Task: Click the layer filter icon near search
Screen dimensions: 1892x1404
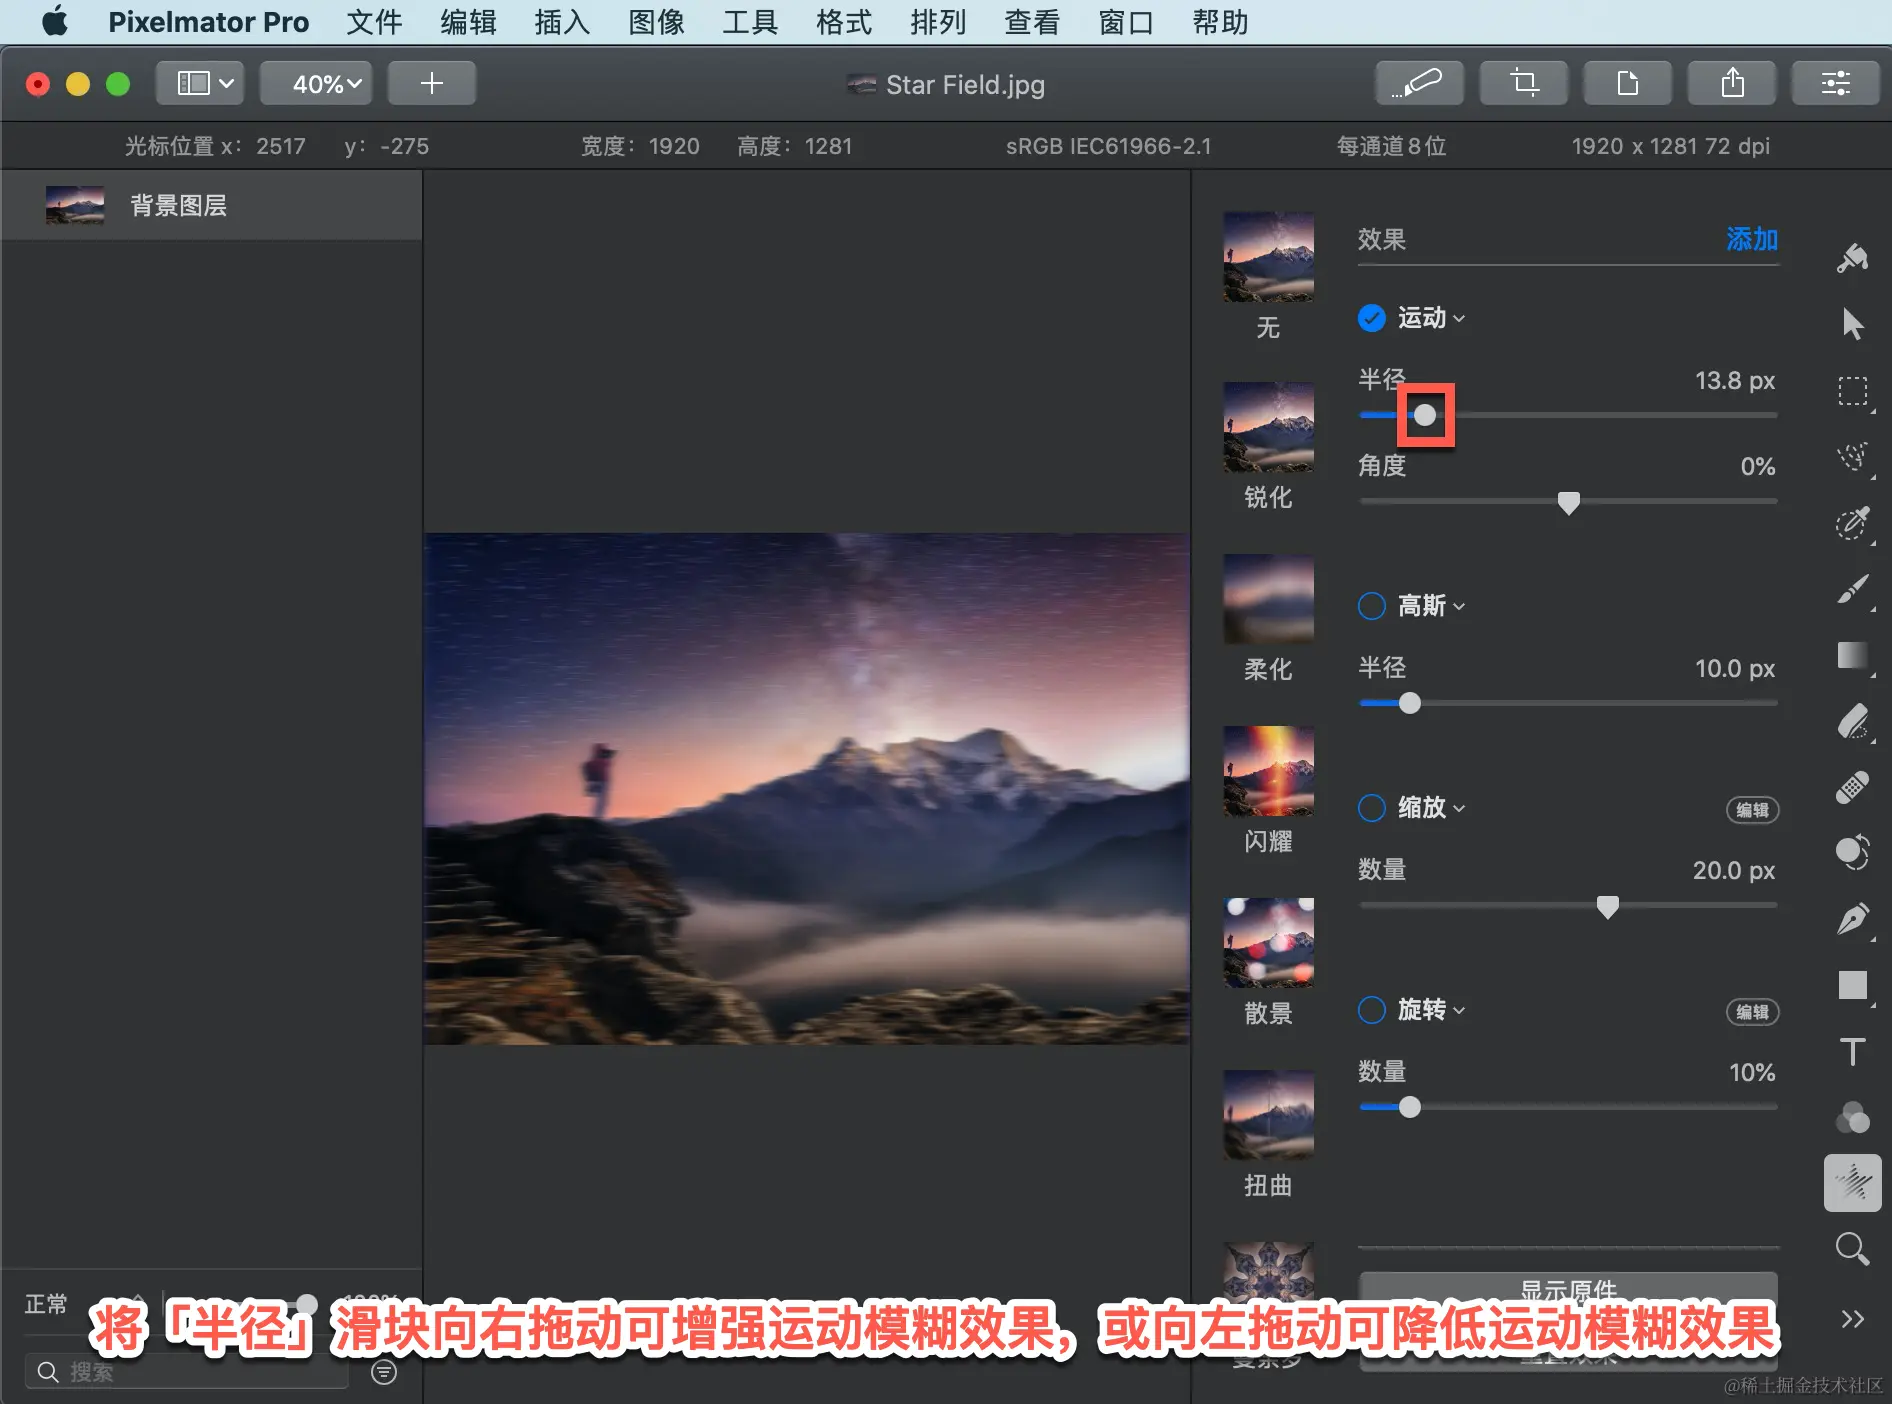Action: [x=384, y=1372]
